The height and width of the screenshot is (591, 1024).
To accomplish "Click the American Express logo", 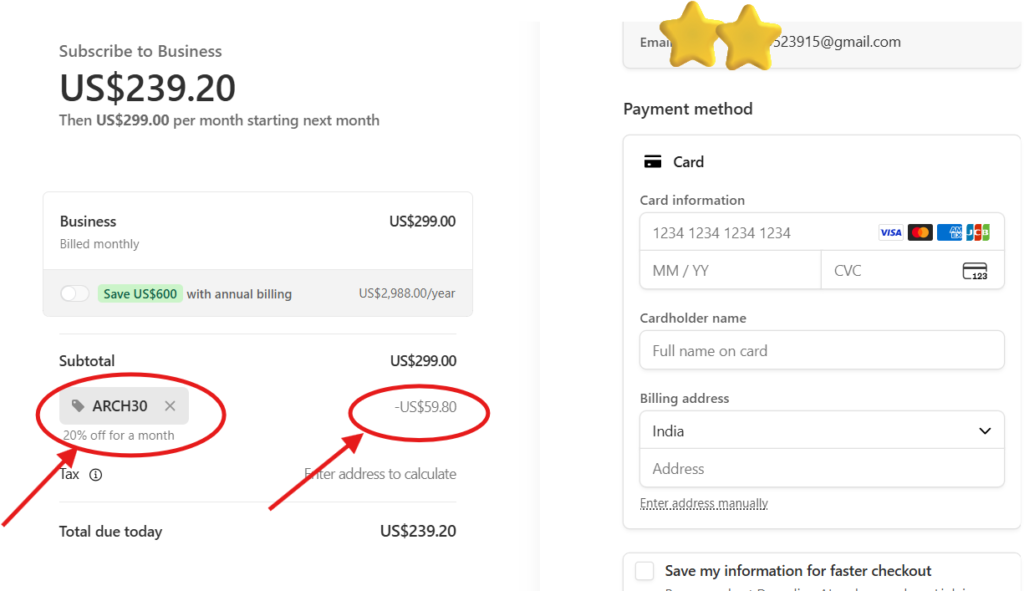I will [x=949, y=233].
